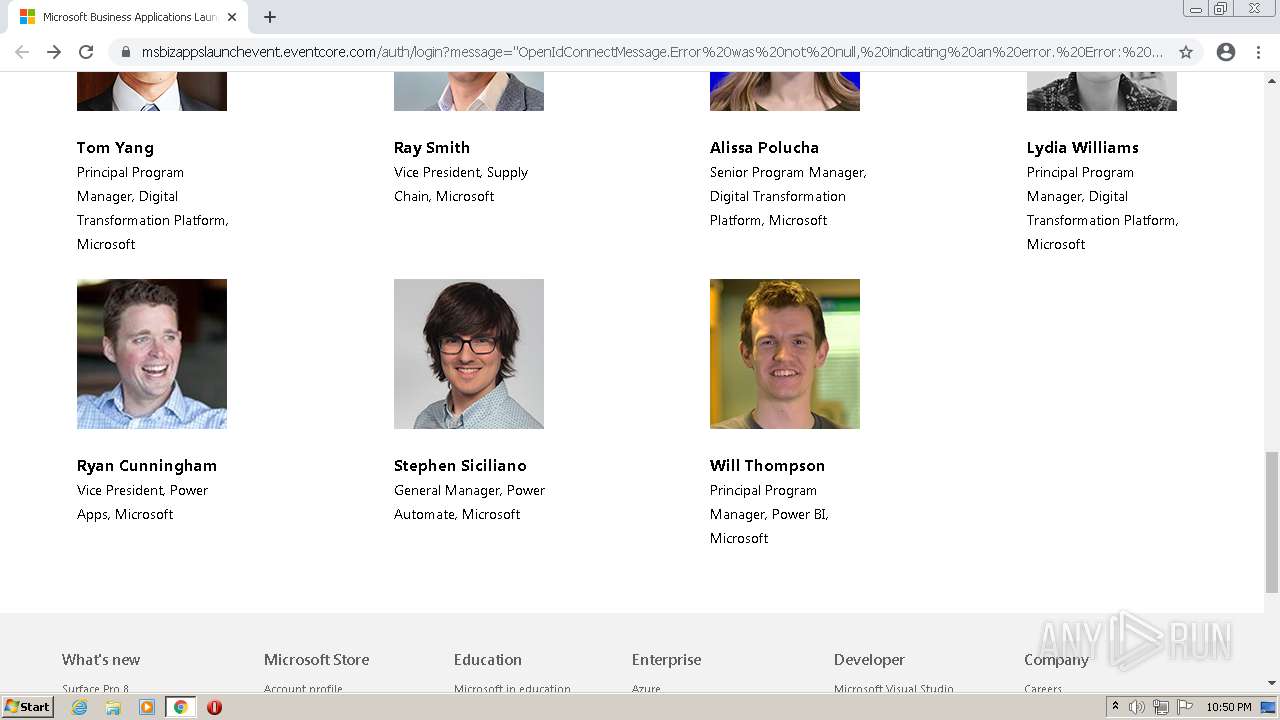Open the Chrome three-dot menu
Viewport: 1280px width, 720px height.
1258,52
